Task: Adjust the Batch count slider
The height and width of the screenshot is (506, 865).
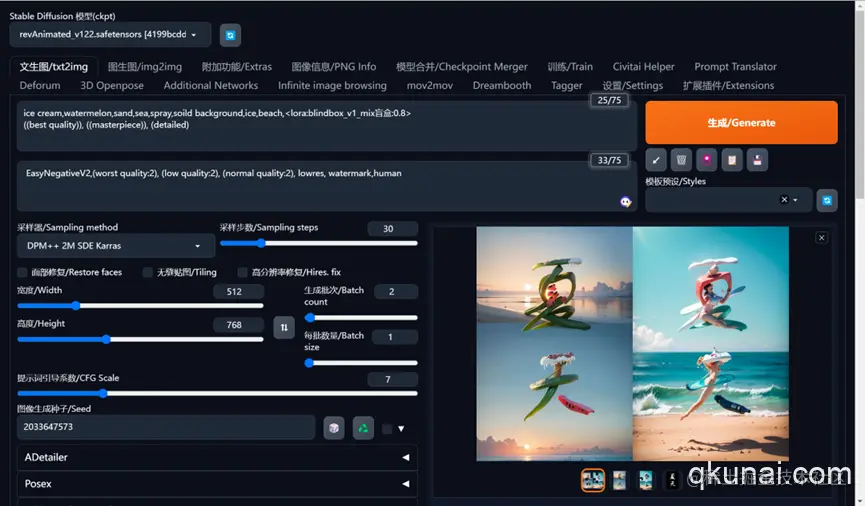Action: [361, 318]
